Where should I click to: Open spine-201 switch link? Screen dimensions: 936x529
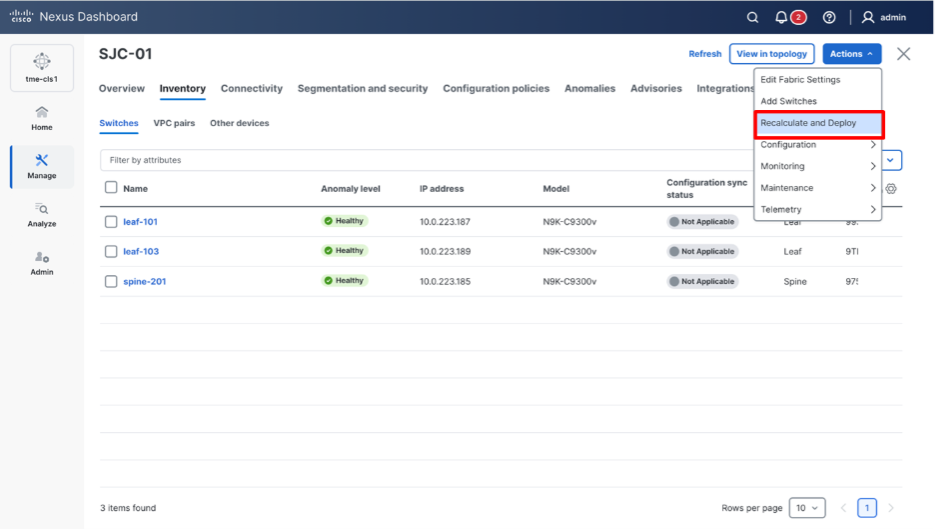[144, 281]
